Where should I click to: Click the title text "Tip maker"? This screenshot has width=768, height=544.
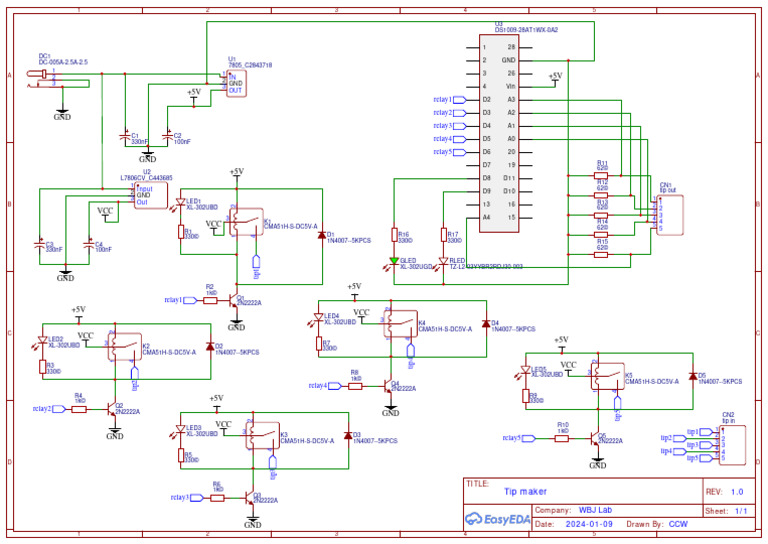click(526, 492)
